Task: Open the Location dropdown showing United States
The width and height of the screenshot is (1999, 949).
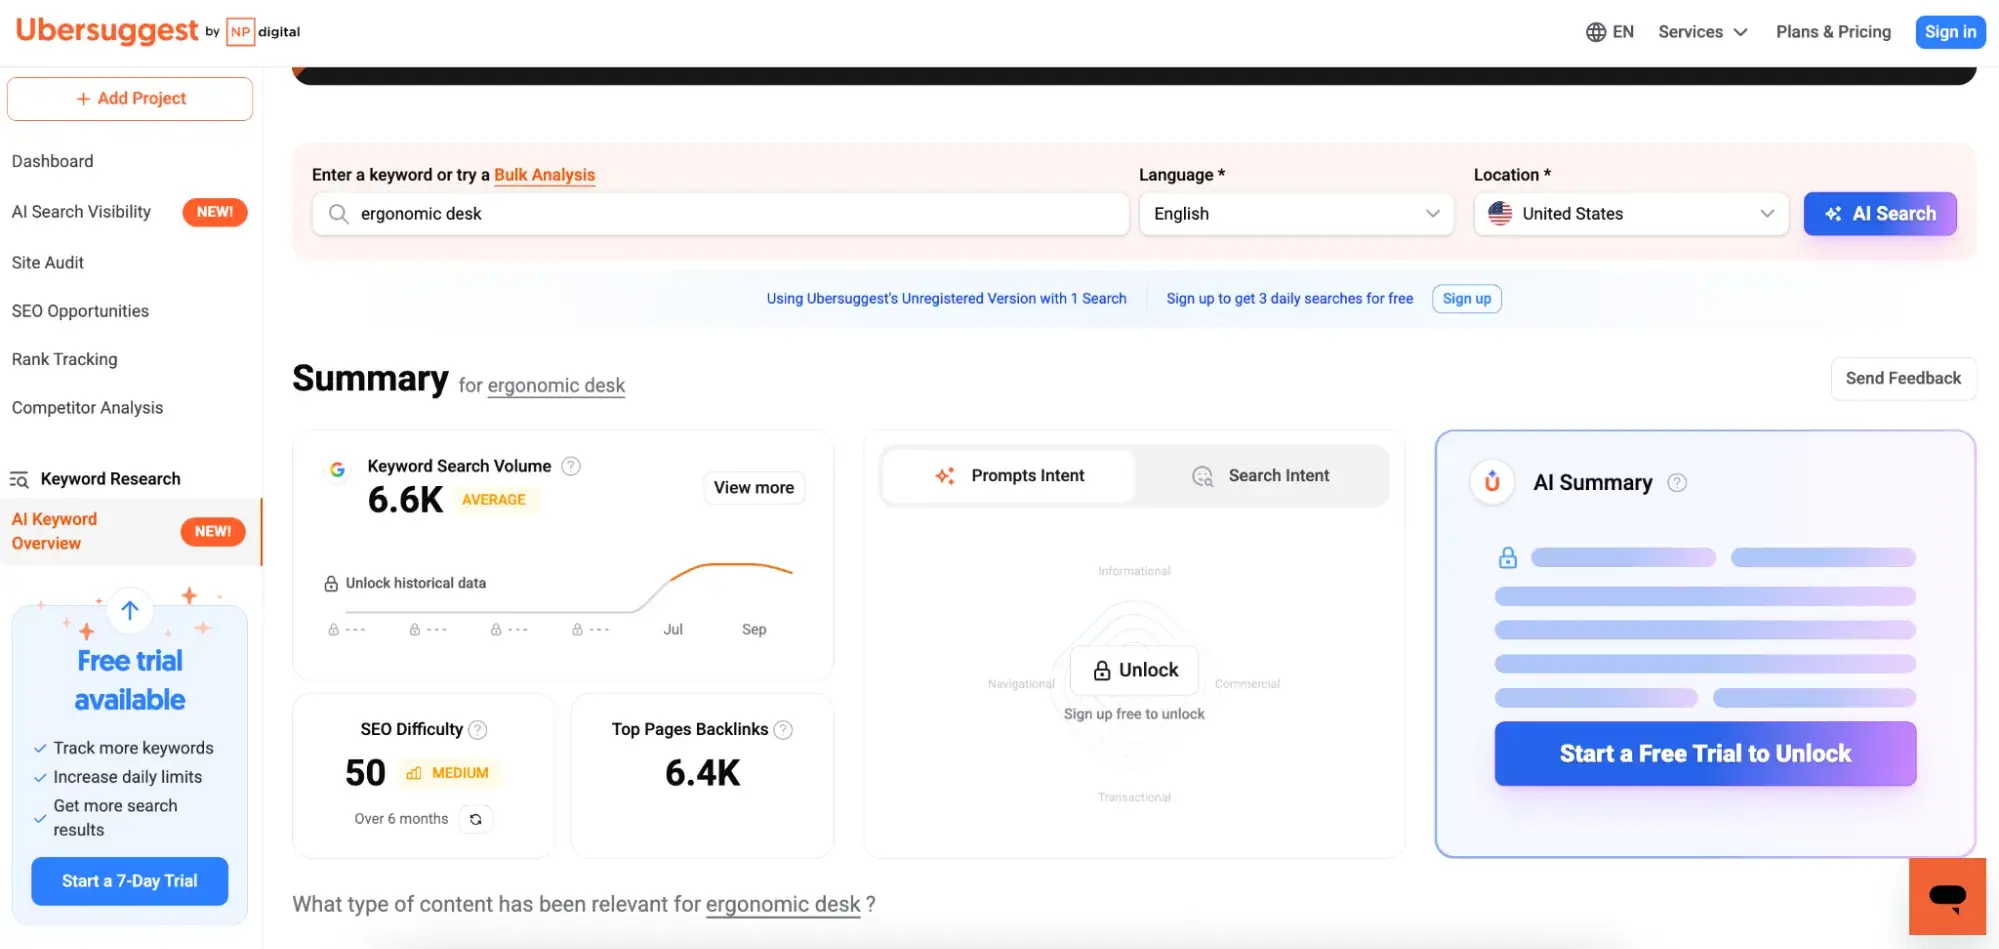Action: pyautogui.click(x=1630, y=213)
